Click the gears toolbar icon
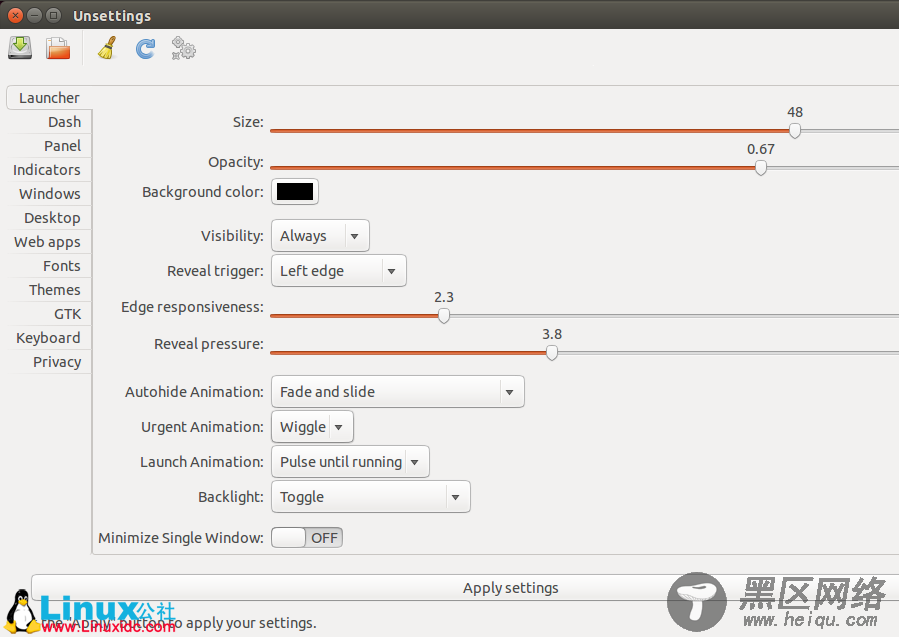Viewport: 899px width, 637px height. (x=183, y=49)
